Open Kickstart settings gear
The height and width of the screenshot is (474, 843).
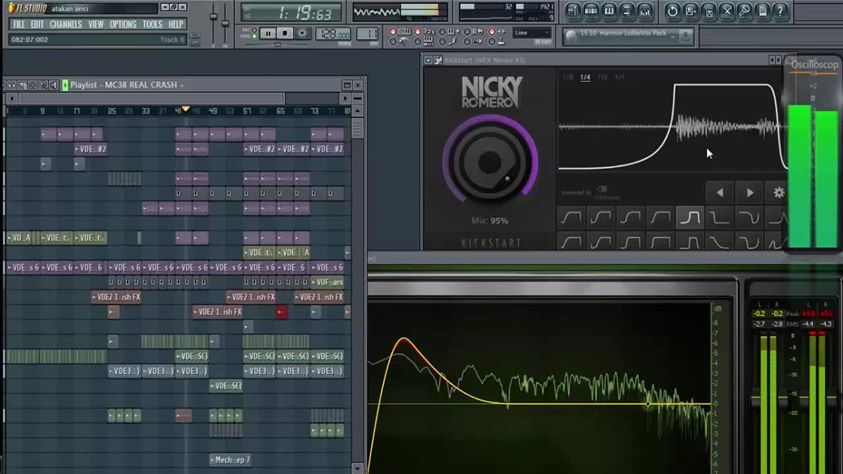click(778, 192)
